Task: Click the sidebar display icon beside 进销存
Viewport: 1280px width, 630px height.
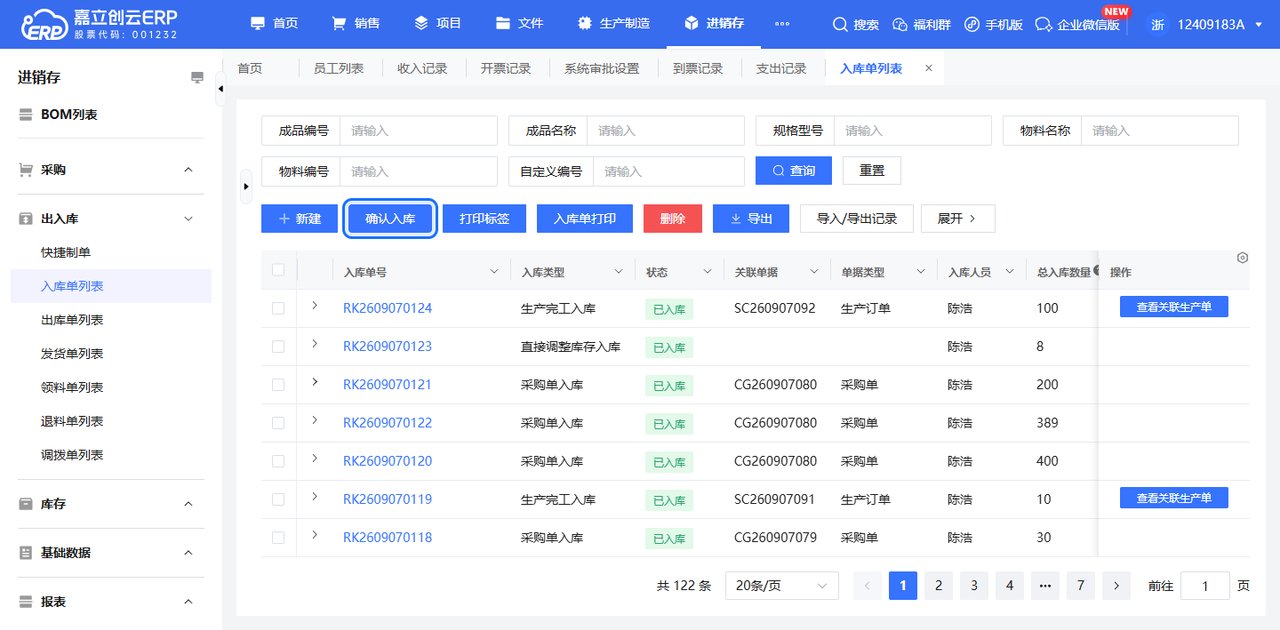Action: [x=197, y=78]
